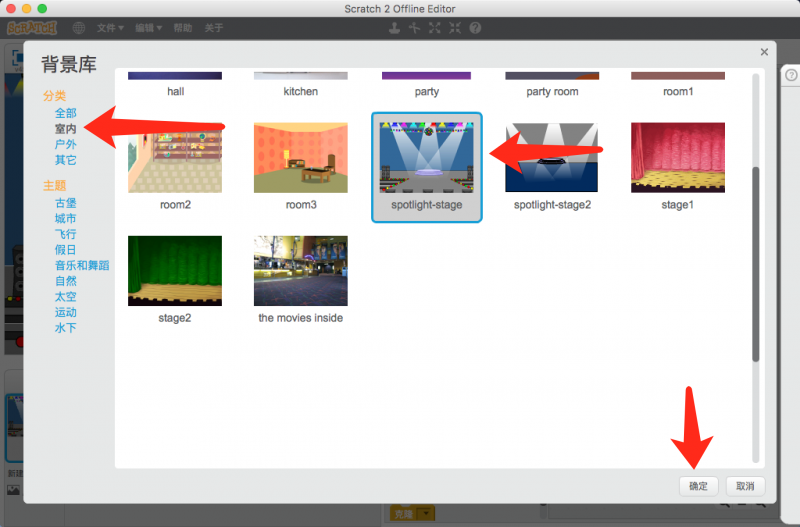Screen dimensions: 800x527
Task: Filter by 运动 theme
Action: pos(66,312)
